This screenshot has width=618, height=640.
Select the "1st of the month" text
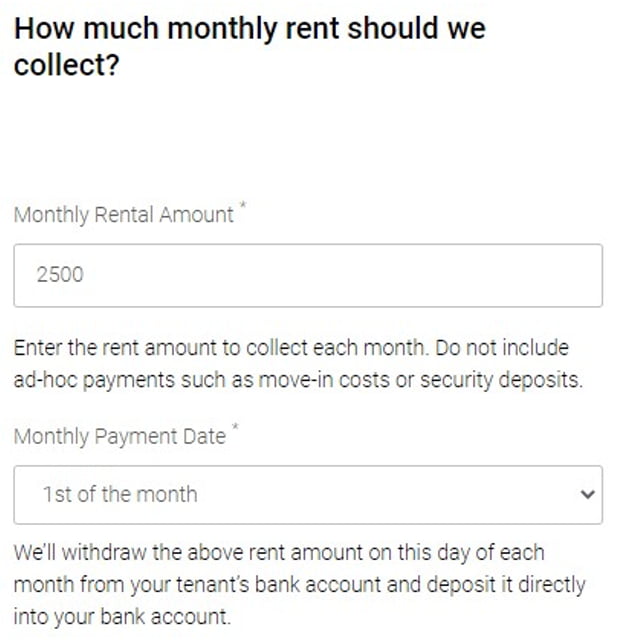(x=120, y=494)
